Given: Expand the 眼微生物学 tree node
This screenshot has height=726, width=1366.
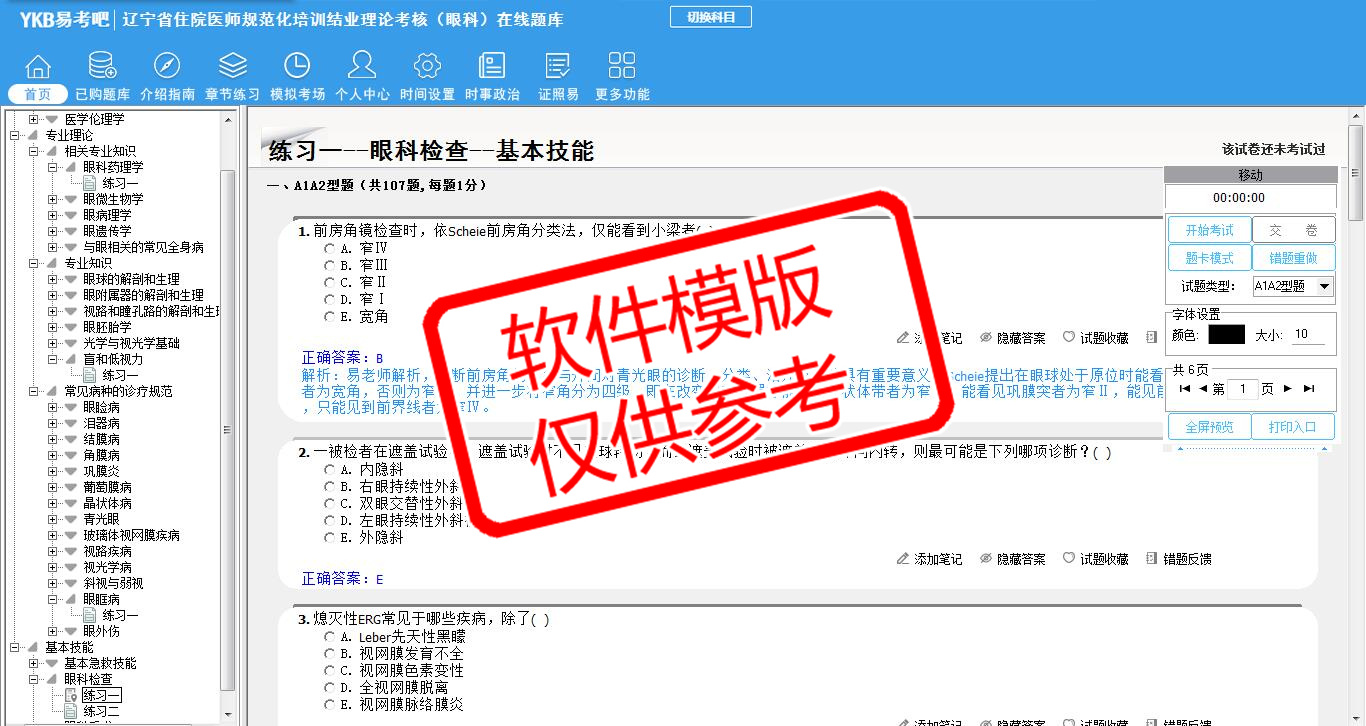Looking at the screenshot, I should [x=53, y=199].
